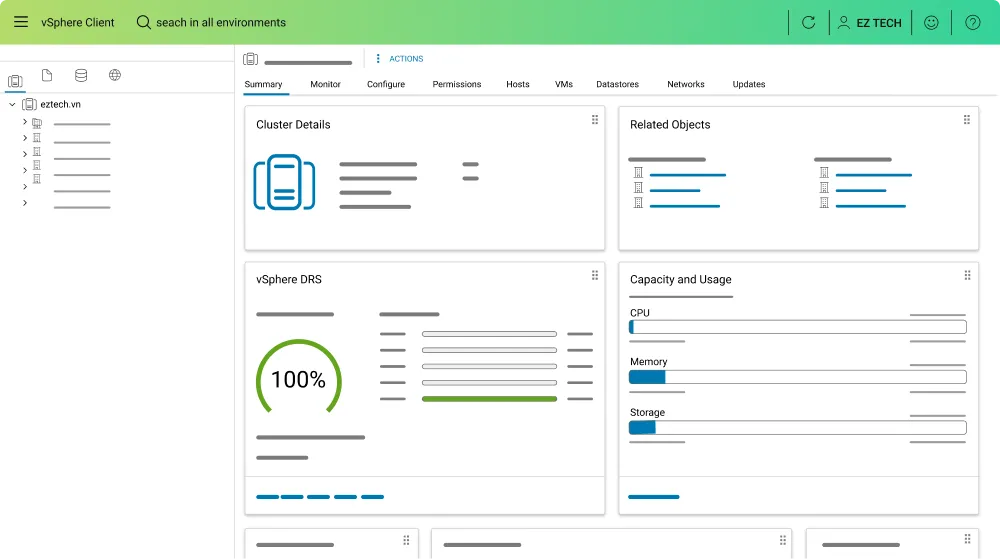Expand the fourth child under eztech.vn
The height and width of the screenshot is (559, 1000).
point(25,170)
